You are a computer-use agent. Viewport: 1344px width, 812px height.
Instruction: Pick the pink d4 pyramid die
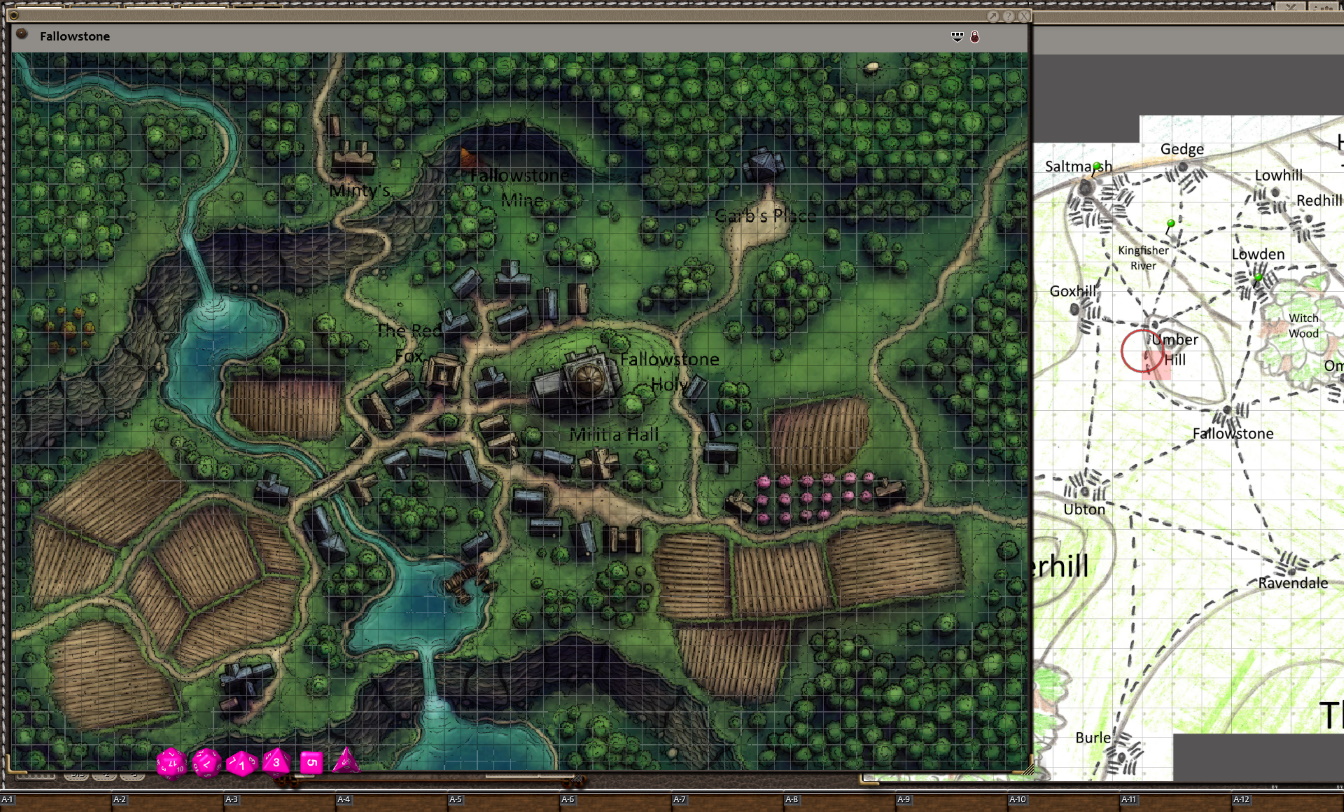coord(345,761)
